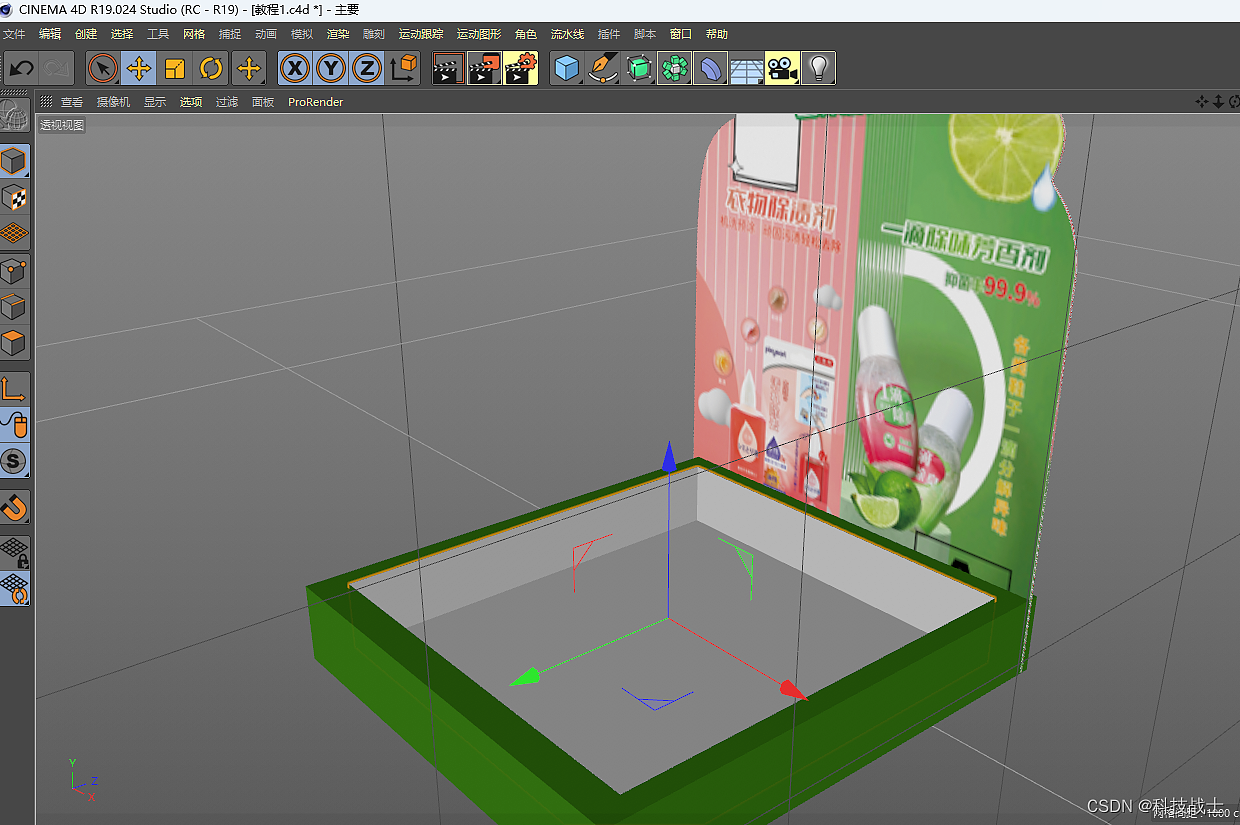Select the Live Selection tool
This screenshot has height=825, width=1240.
(103, 68)
